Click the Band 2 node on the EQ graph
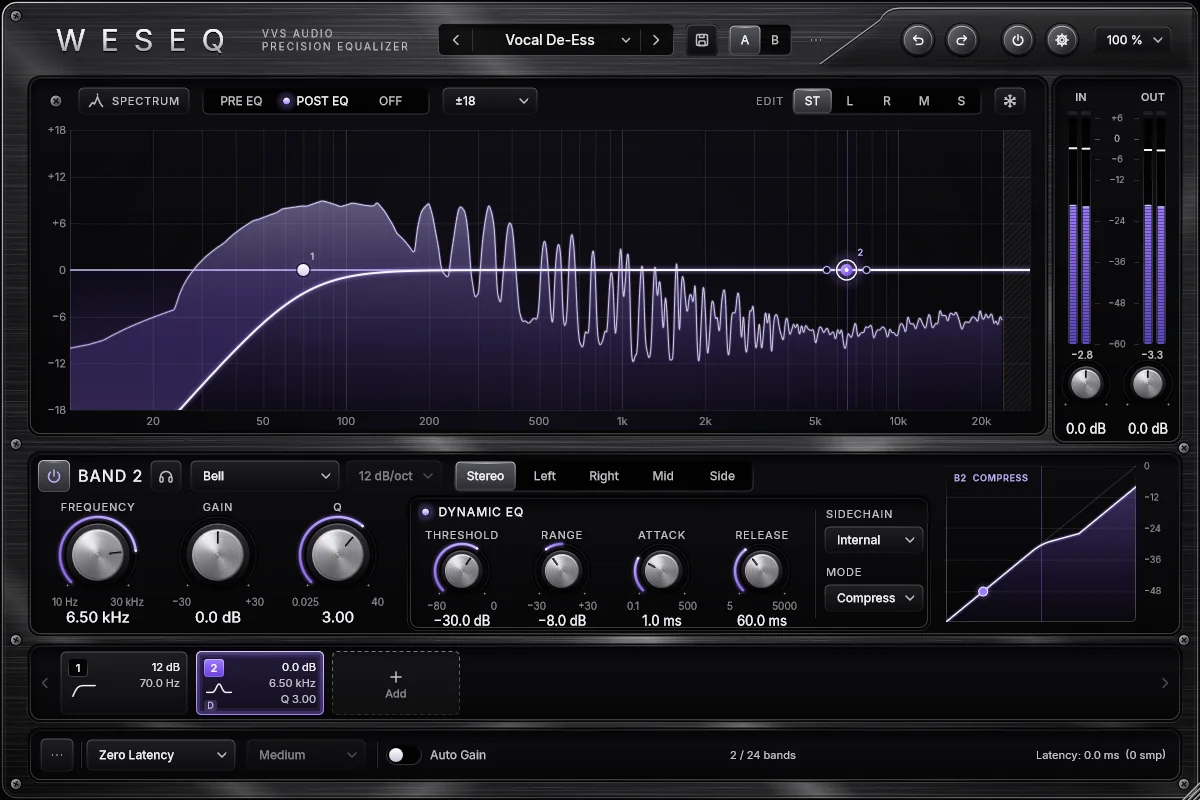 point(846,270)
